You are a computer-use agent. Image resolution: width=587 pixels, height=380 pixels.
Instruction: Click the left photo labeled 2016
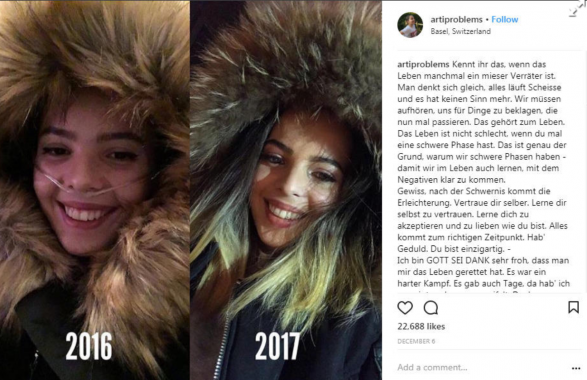point(95,190)
